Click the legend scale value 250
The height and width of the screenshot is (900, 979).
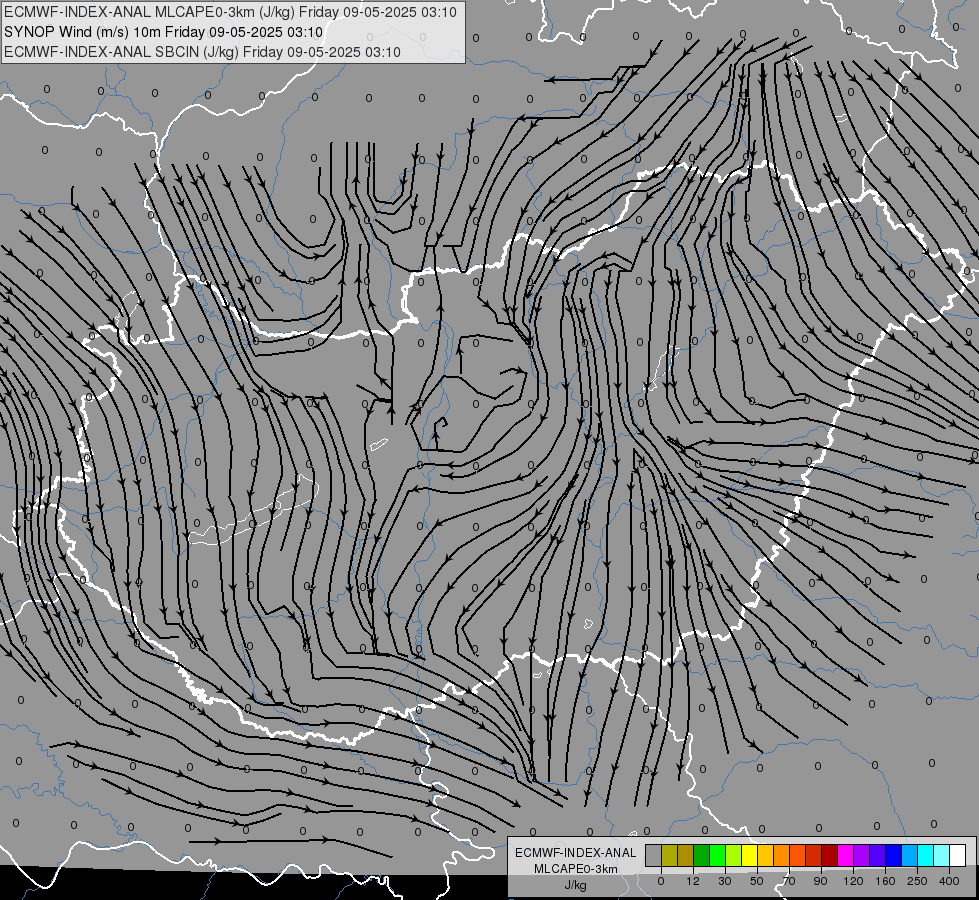coord(917,881)
